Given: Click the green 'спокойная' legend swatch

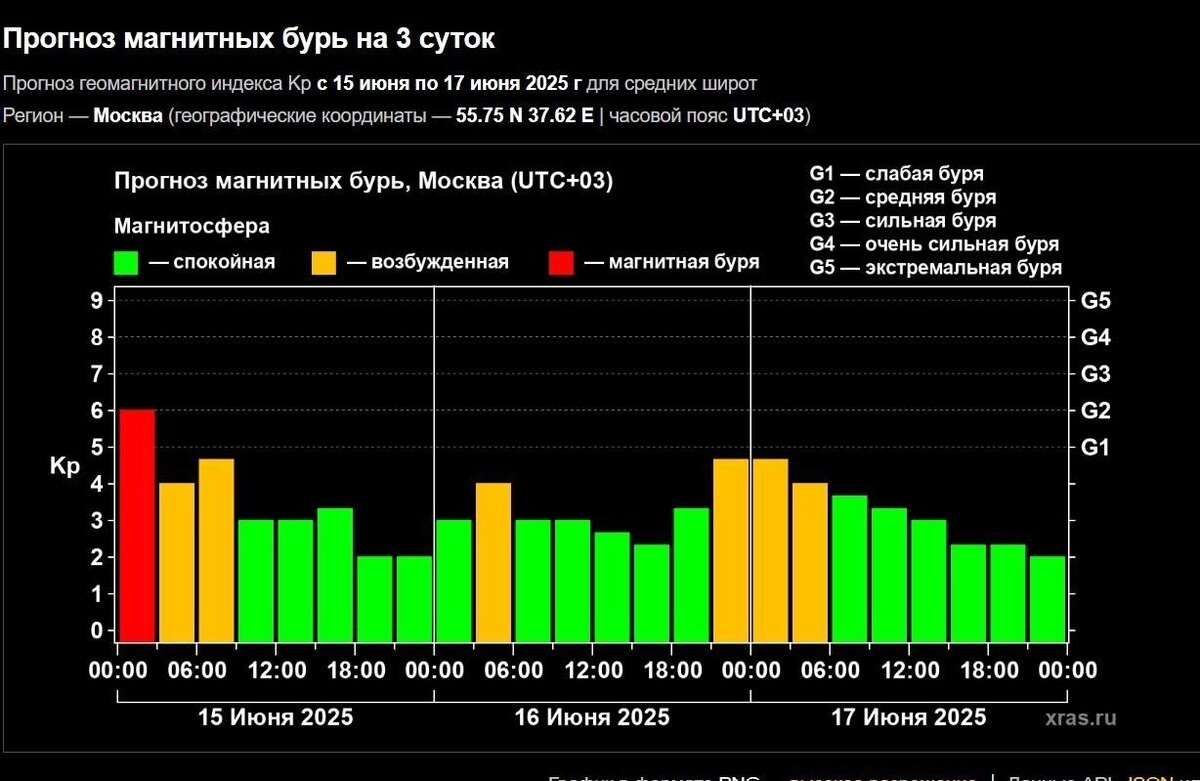Looking at the screenshot, I should point(126,263).
